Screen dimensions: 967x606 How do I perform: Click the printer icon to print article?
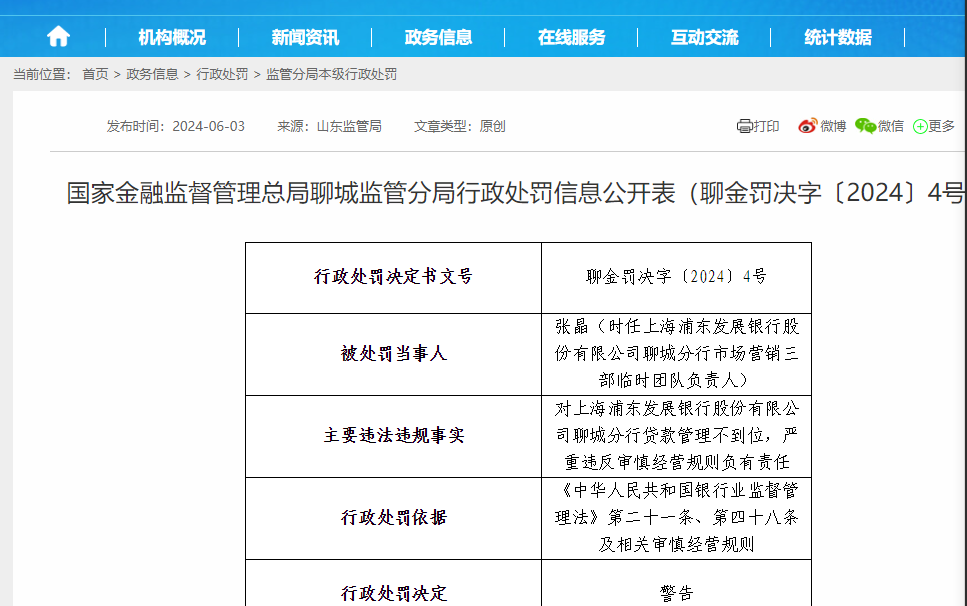tap(744, 126)
